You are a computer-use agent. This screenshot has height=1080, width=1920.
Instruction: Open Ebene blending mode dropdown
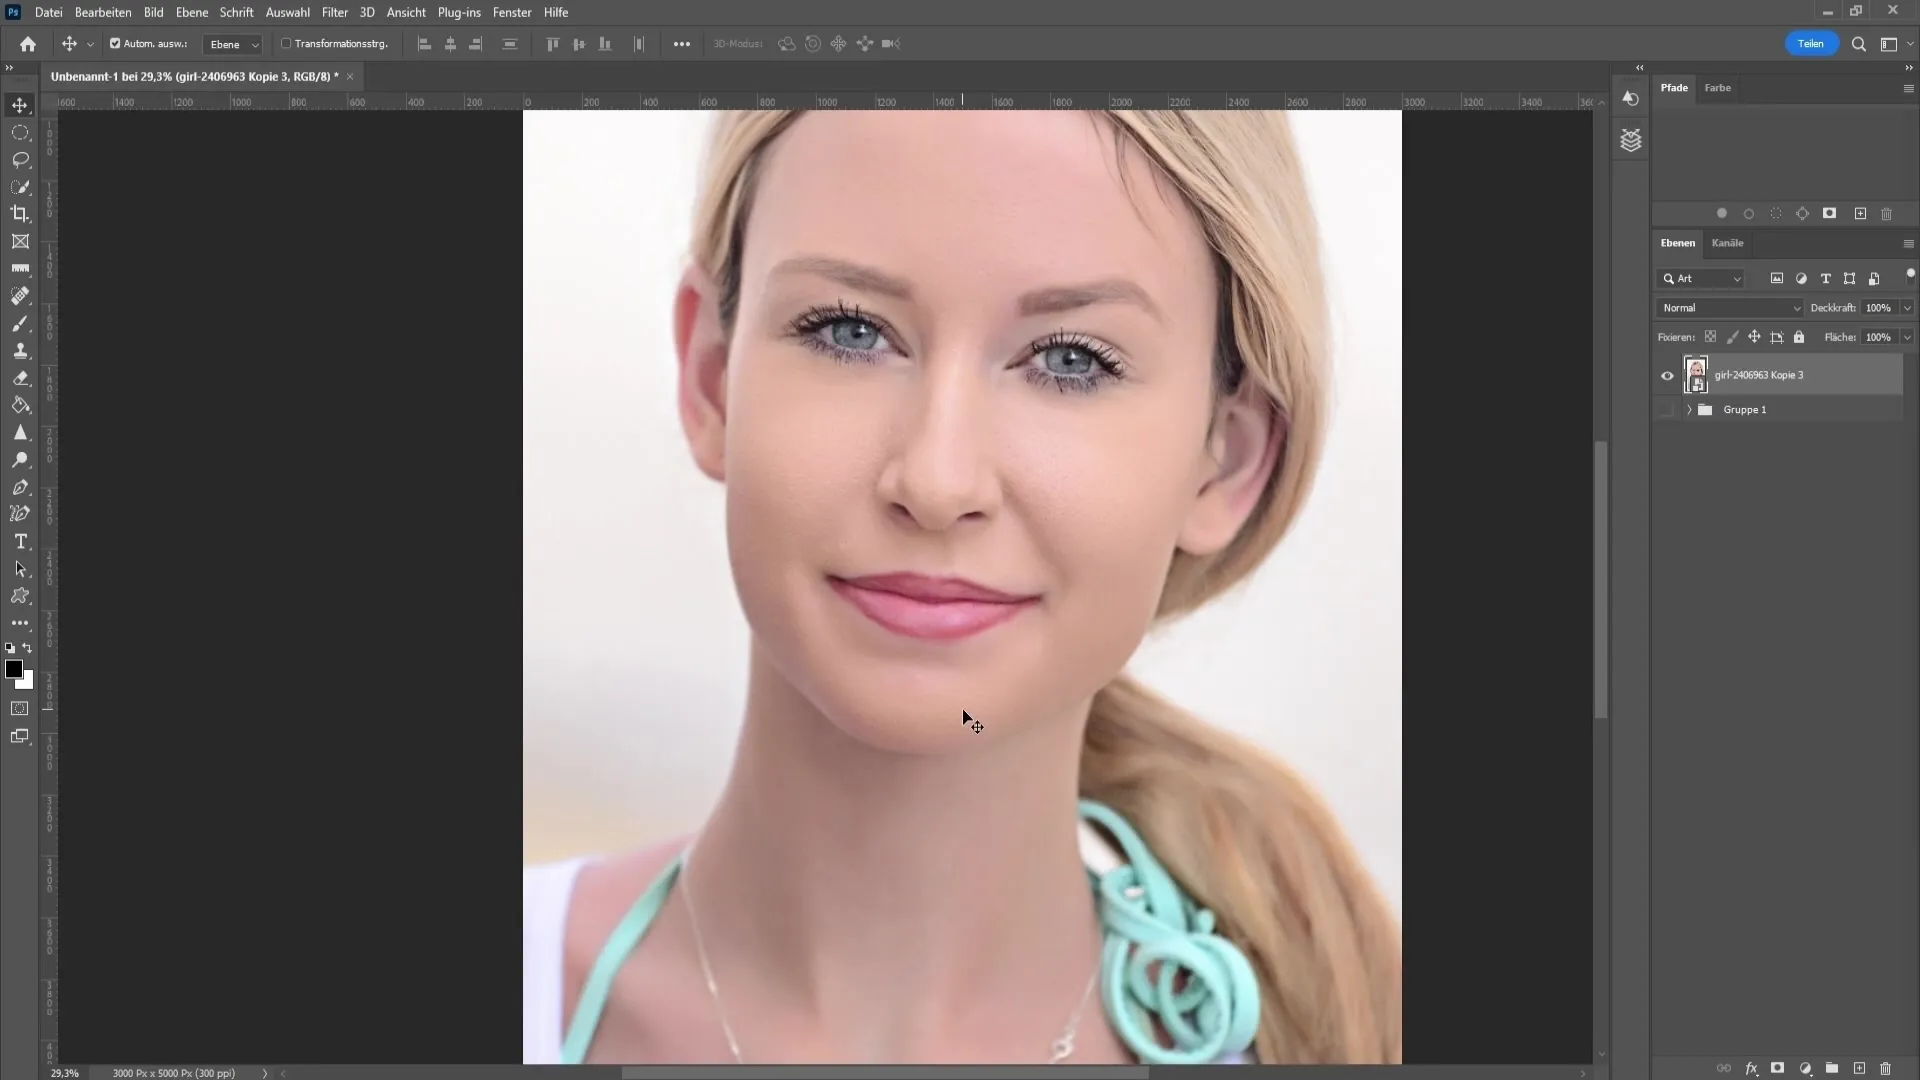click(x=1730, y=307)
